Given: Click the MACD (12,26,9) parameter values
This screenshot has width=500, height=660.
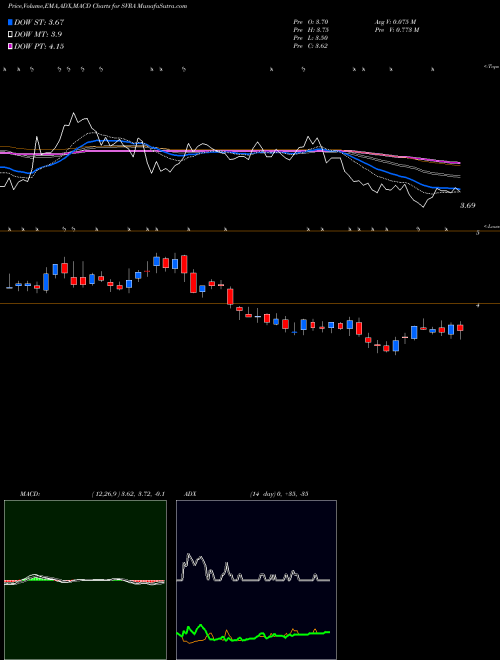Looking at the screenshot, I should tap(128, 494).
